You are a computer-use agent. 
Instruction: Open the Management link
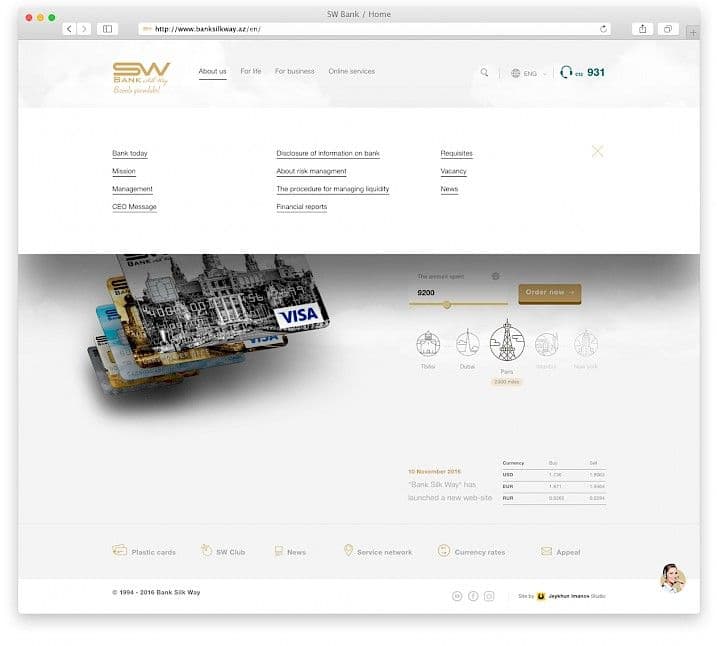coord(132,189)
